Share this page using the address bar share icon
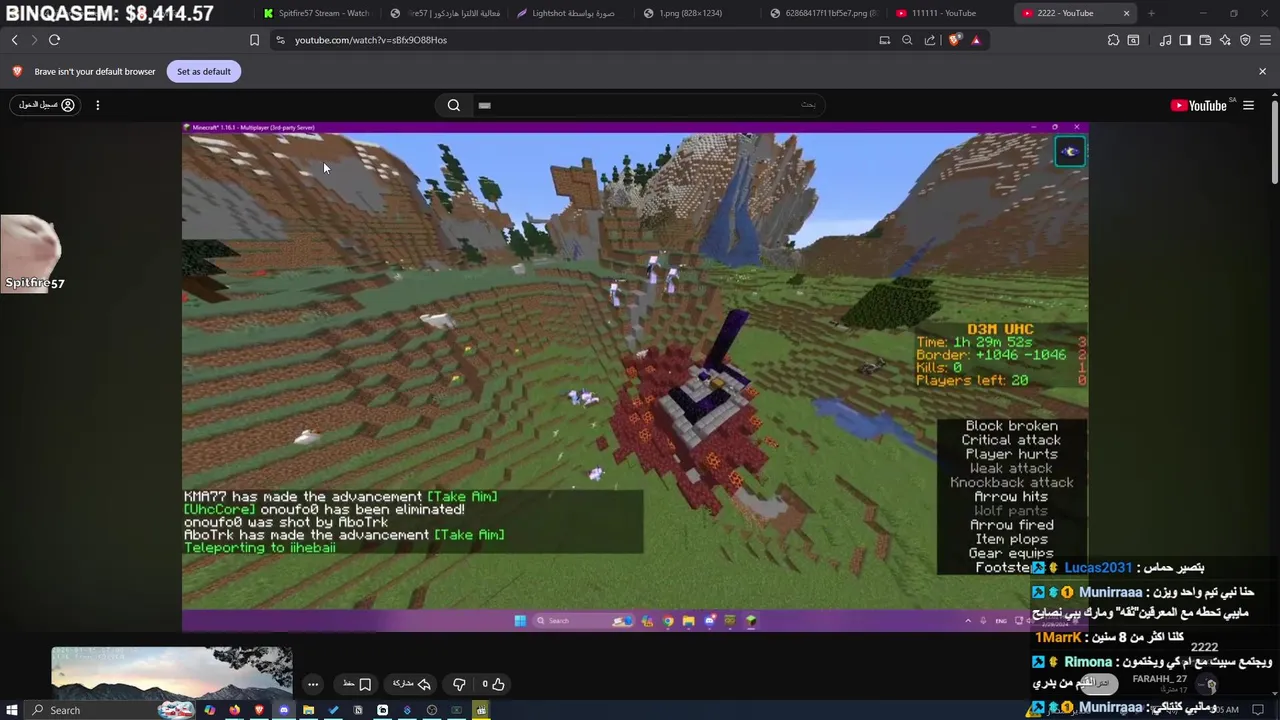Screen dimensions: 1280x720 [930, 40]
